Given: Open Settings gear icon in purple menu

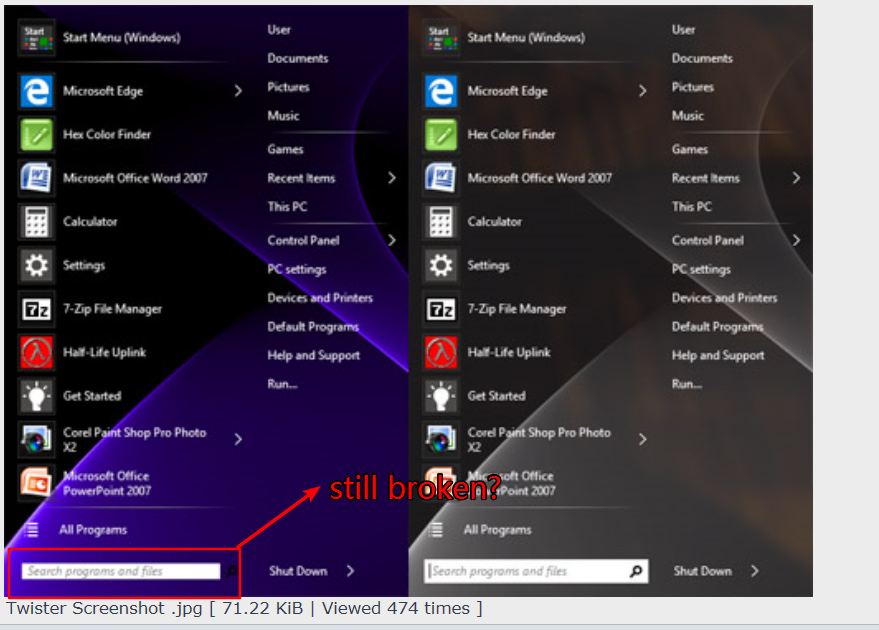Looking at the screenshot, I should (36, 265).
